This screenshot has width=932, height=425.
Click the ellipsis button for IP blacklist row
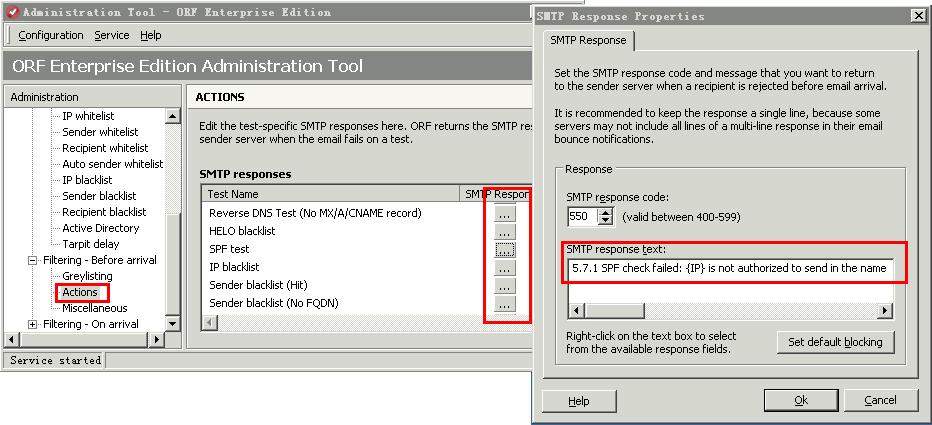click(505, 268)
